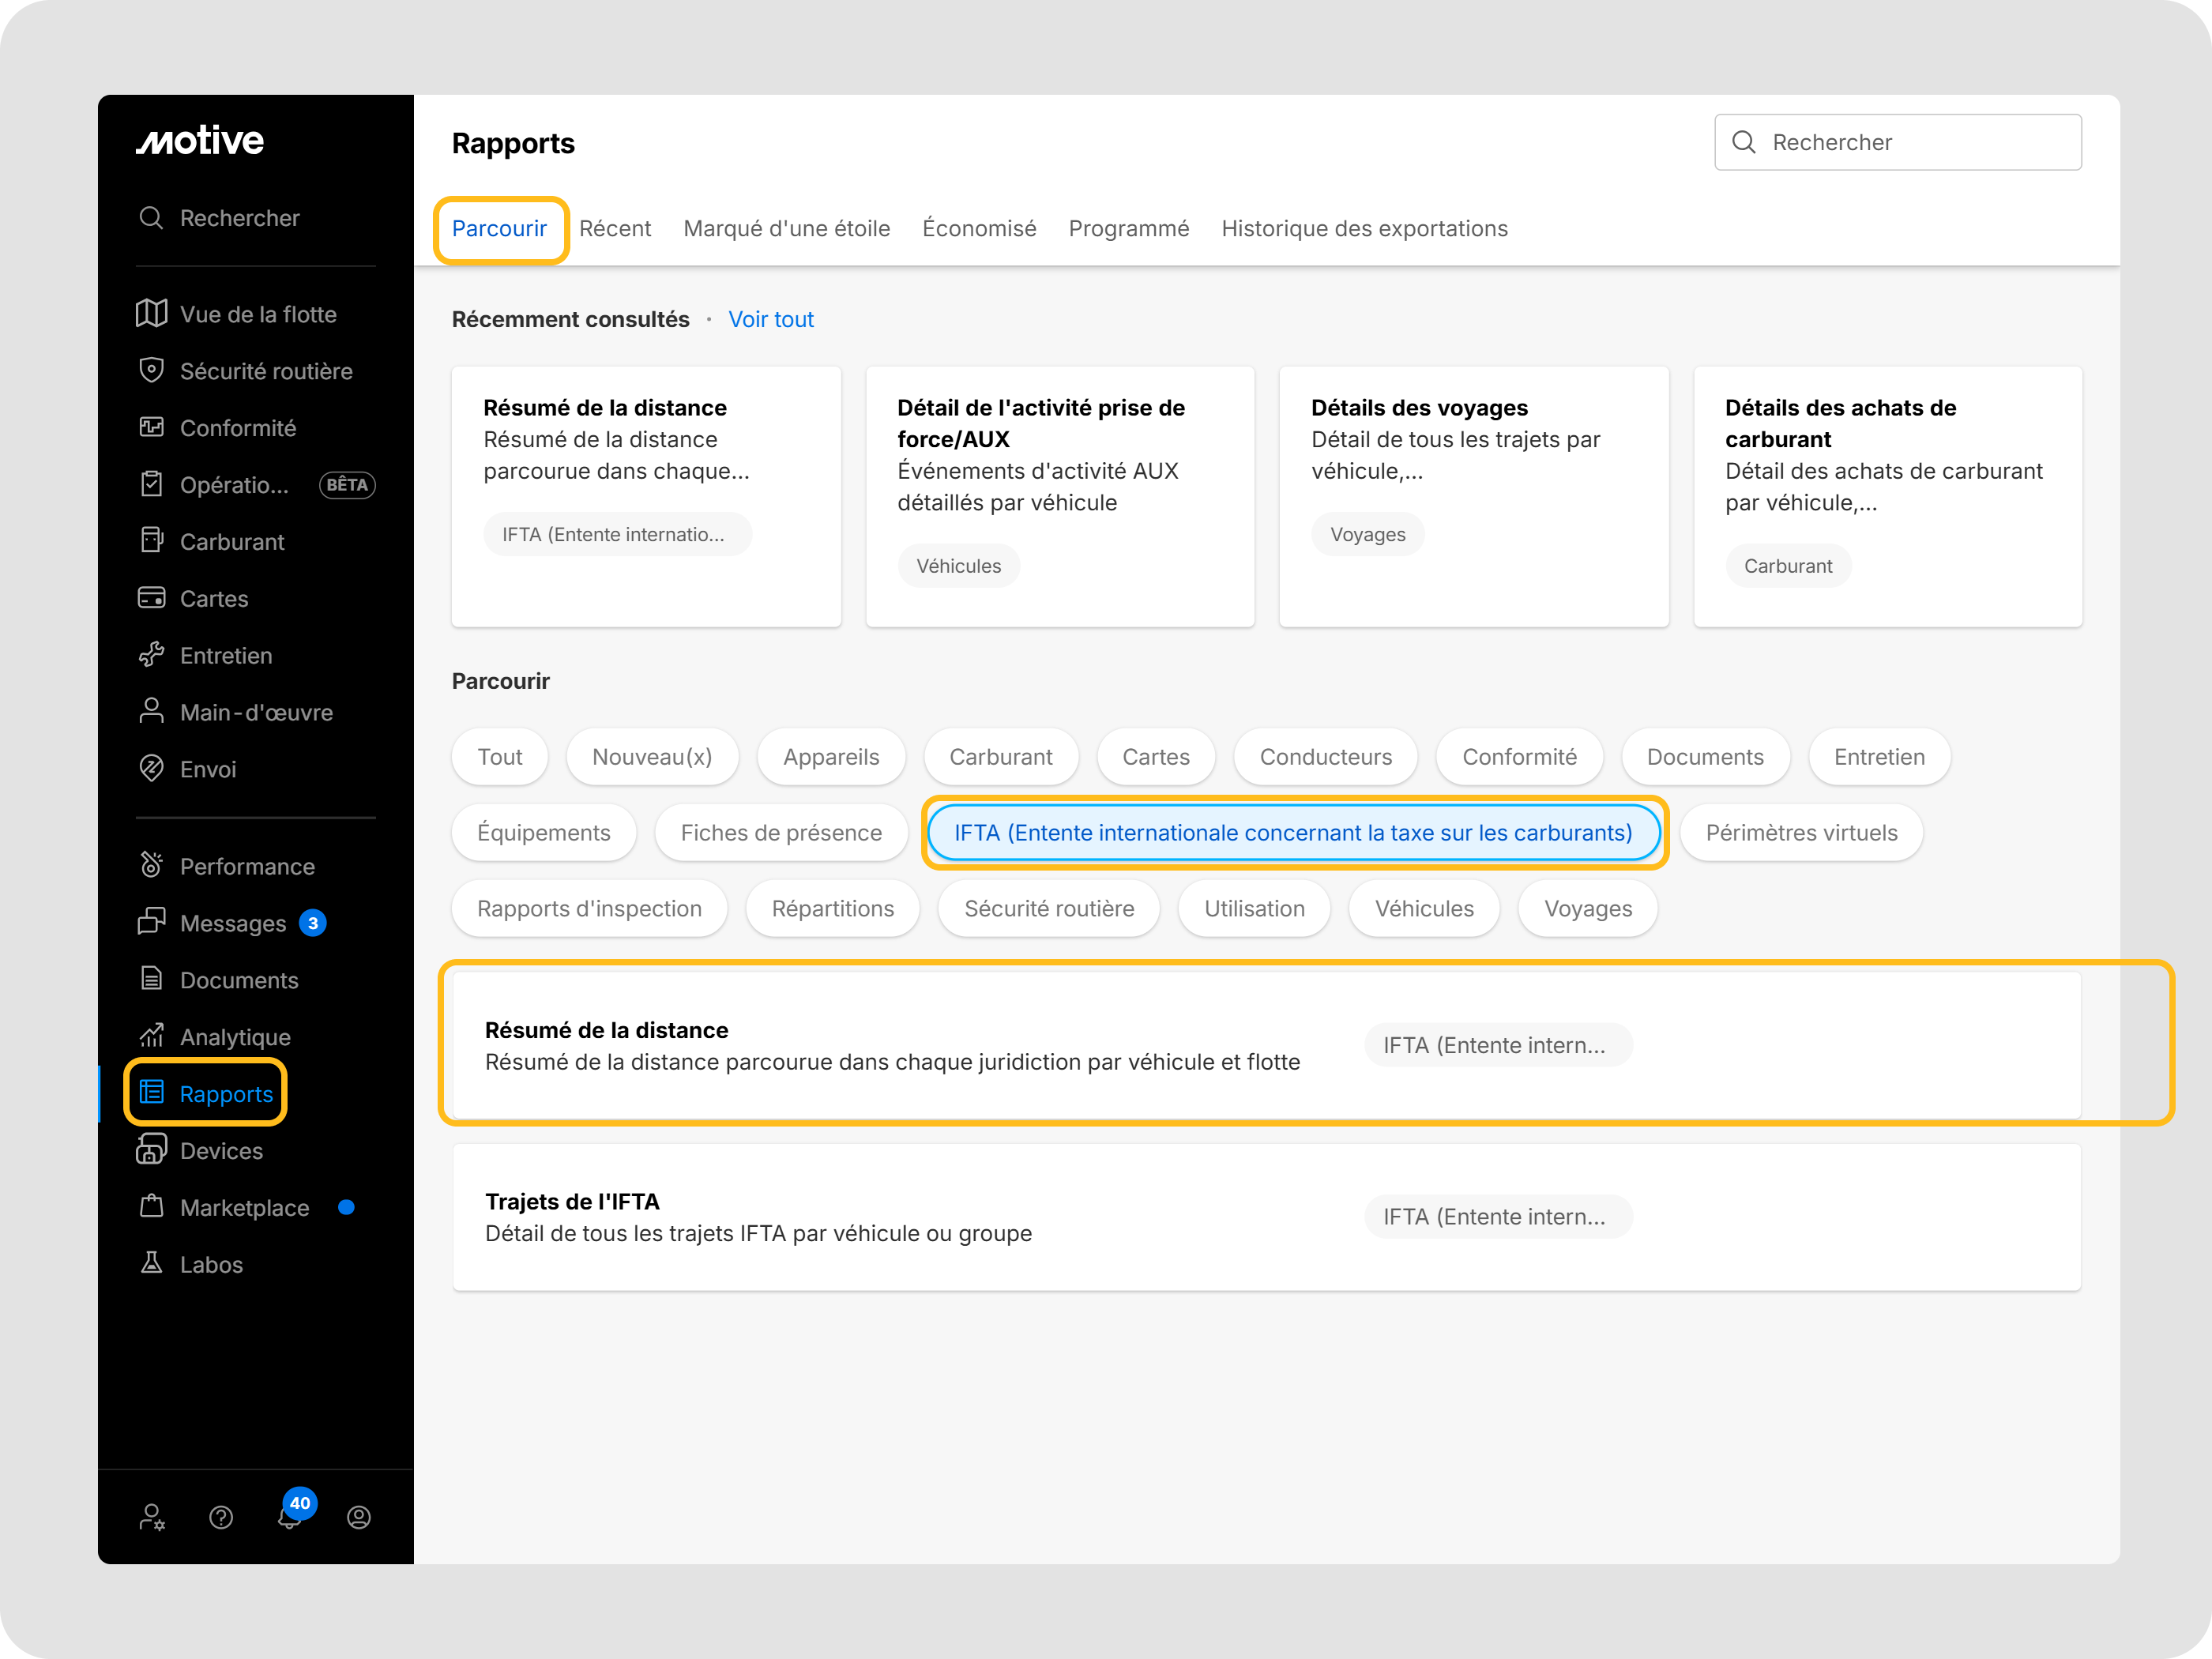Open recently viewed Résumé de la distance card

tap(646, 497)
